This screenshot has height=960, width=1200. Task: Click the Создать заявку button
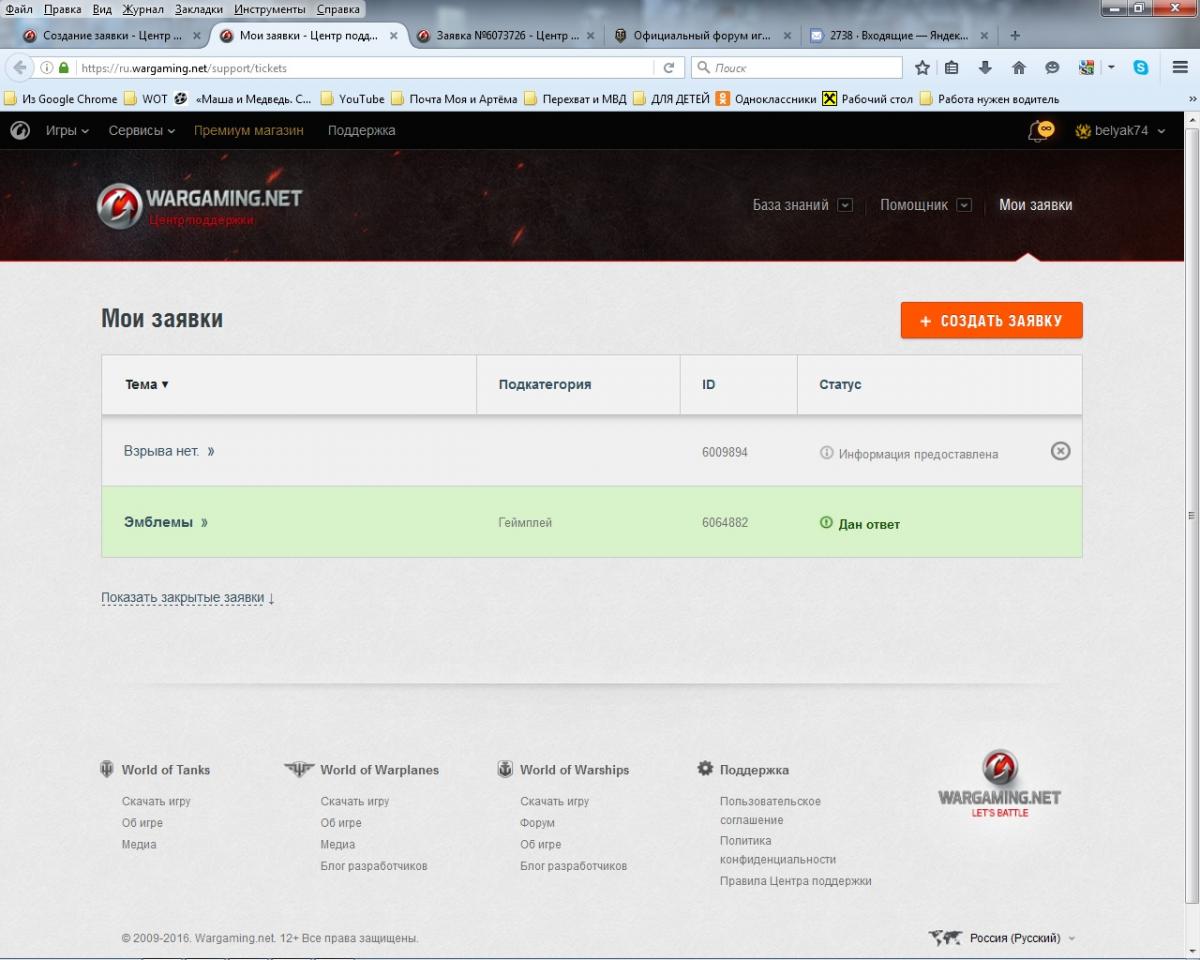click(x=992, y=321)
